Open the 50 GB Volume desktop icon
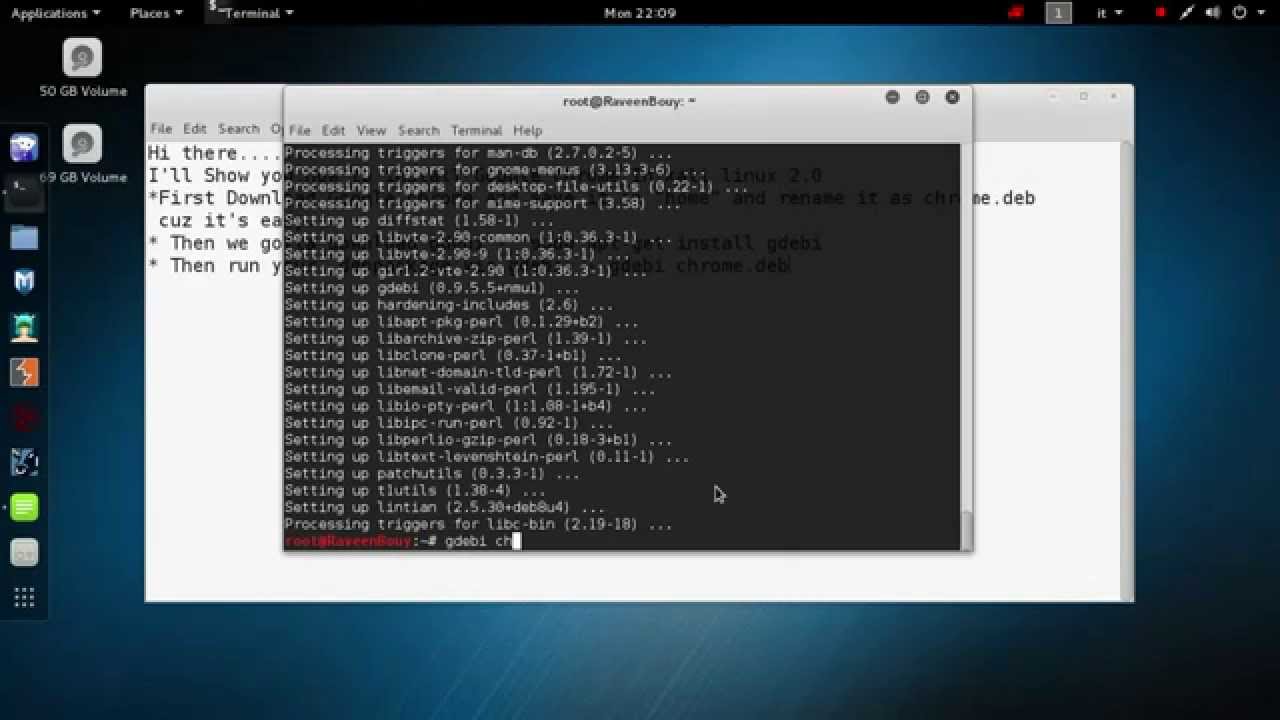Viewport: 1280px width, 720px height. coord(82,68)
